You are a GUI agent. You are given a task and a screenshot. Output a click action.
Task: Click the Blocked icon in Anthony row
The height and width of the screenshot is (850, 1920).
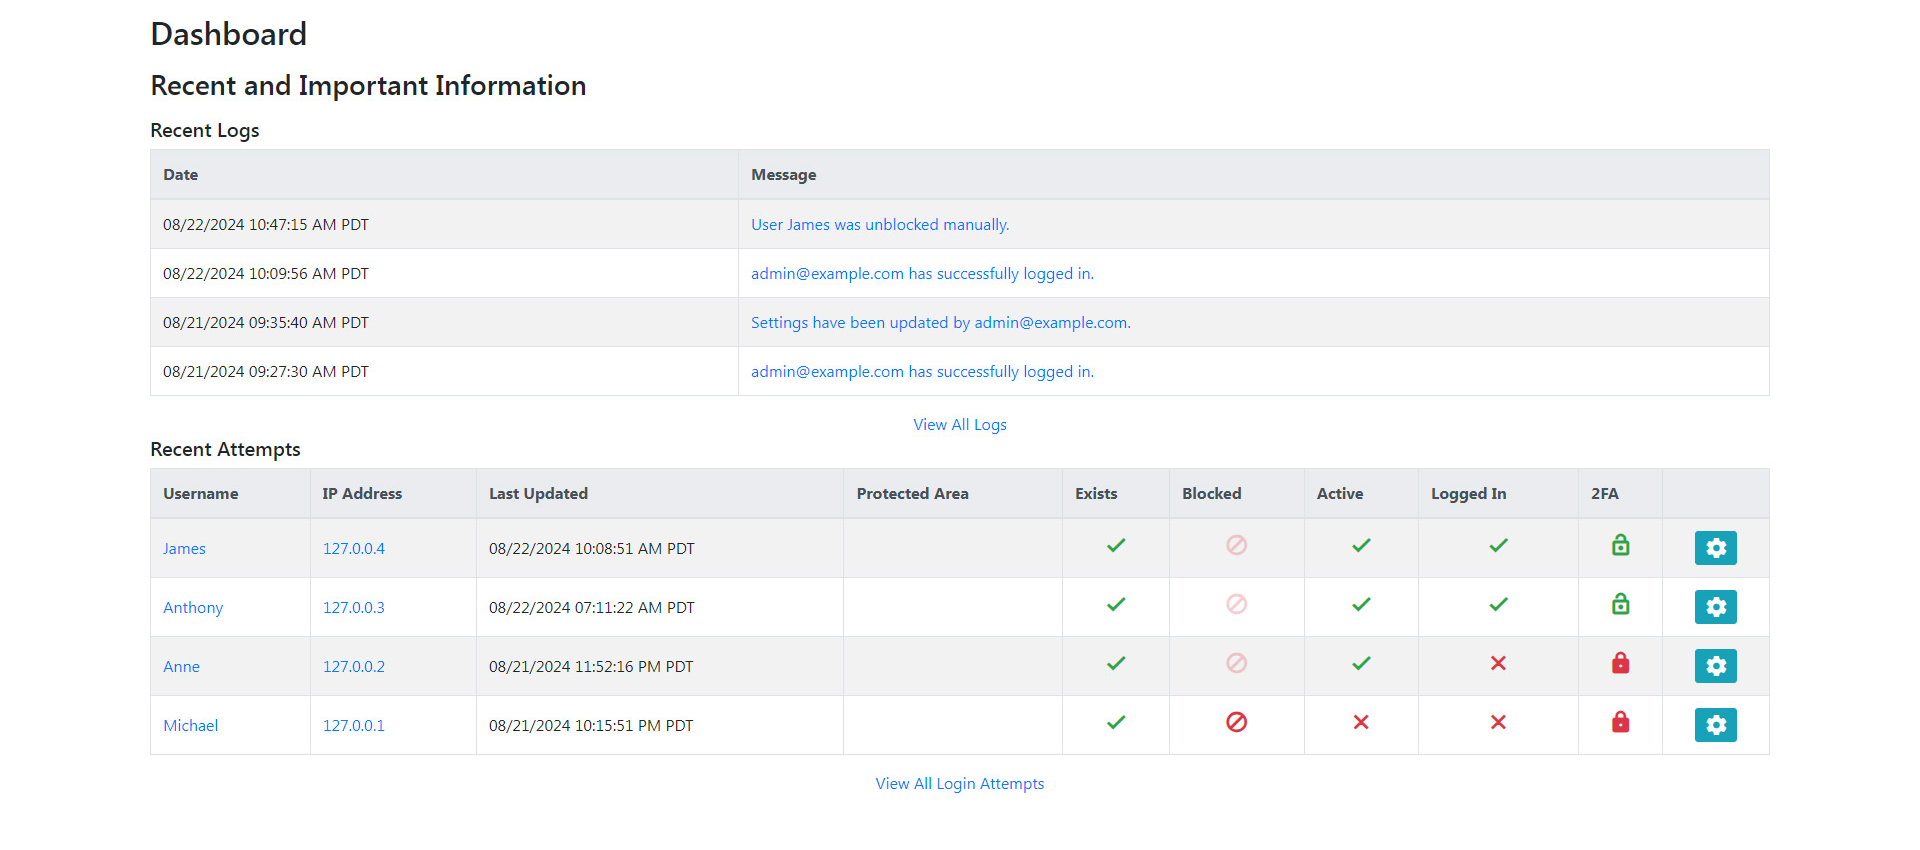coord(1236,604)
